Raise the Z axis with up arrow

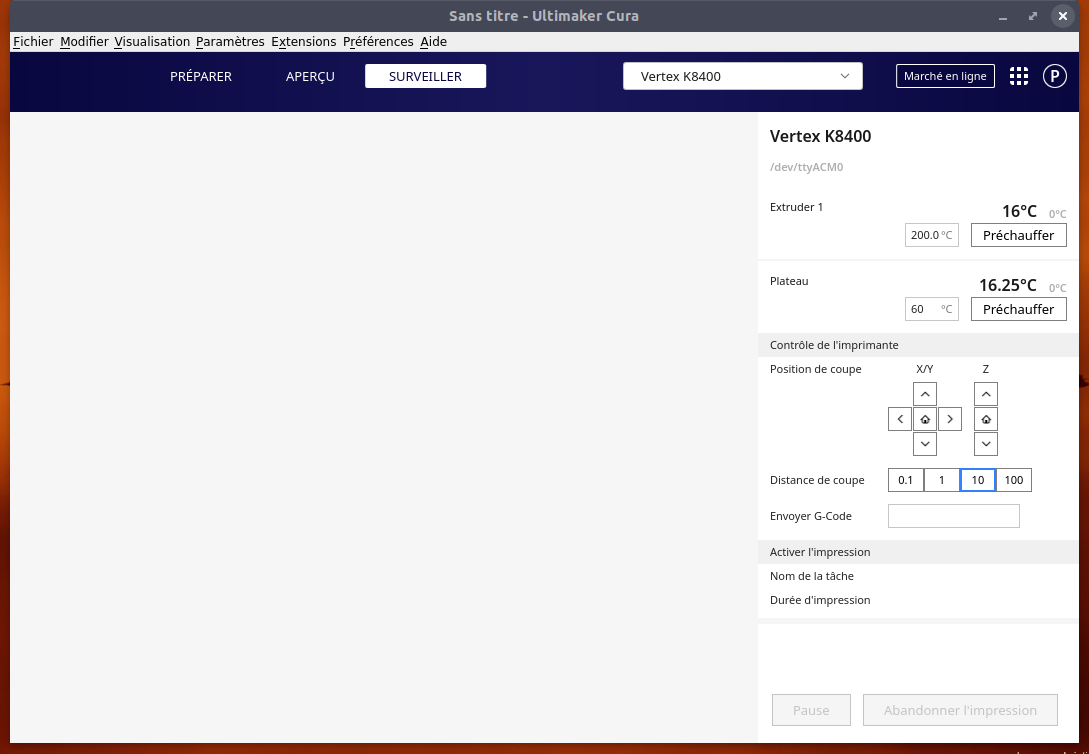tap(986, 394)
